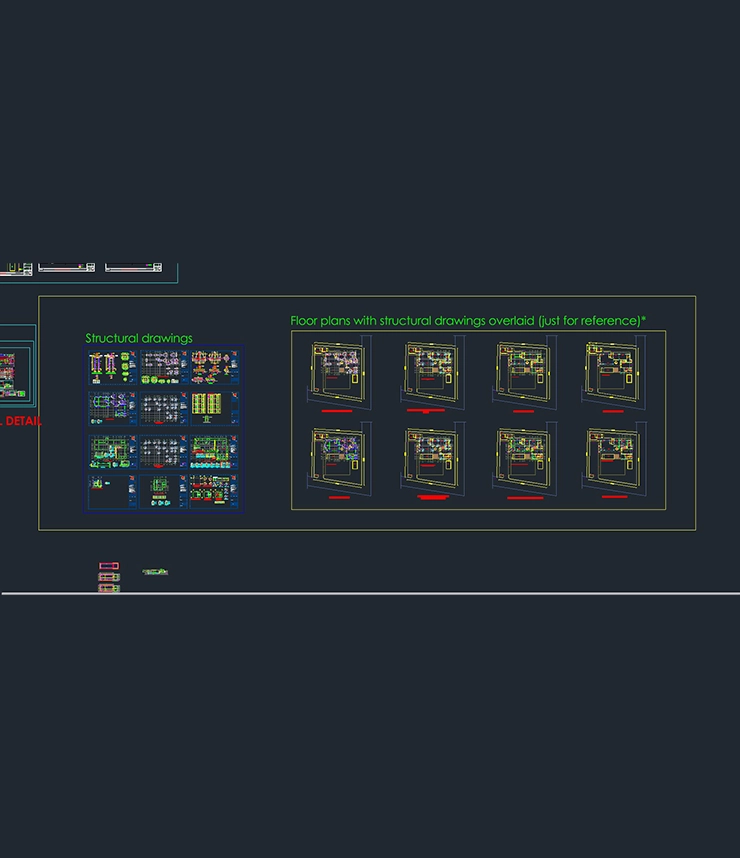Click the red 'DETAIL' text at left edge
Viewport: 740px width, 858px height.
pyautogui.click(x=22, y=422)
